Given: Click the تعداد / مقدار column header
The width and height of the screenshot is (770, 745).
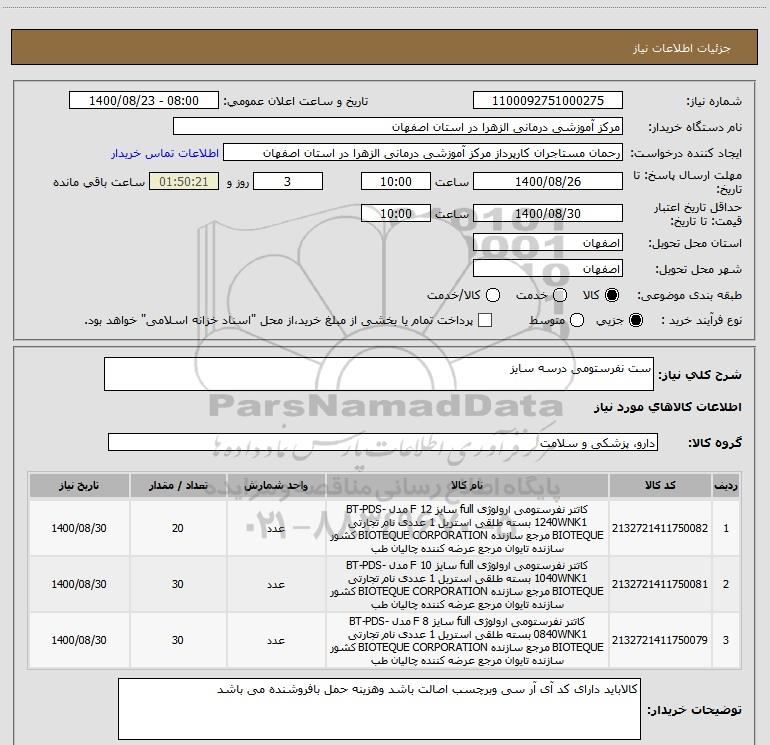Looking at the screenshot, I should 178,485.
